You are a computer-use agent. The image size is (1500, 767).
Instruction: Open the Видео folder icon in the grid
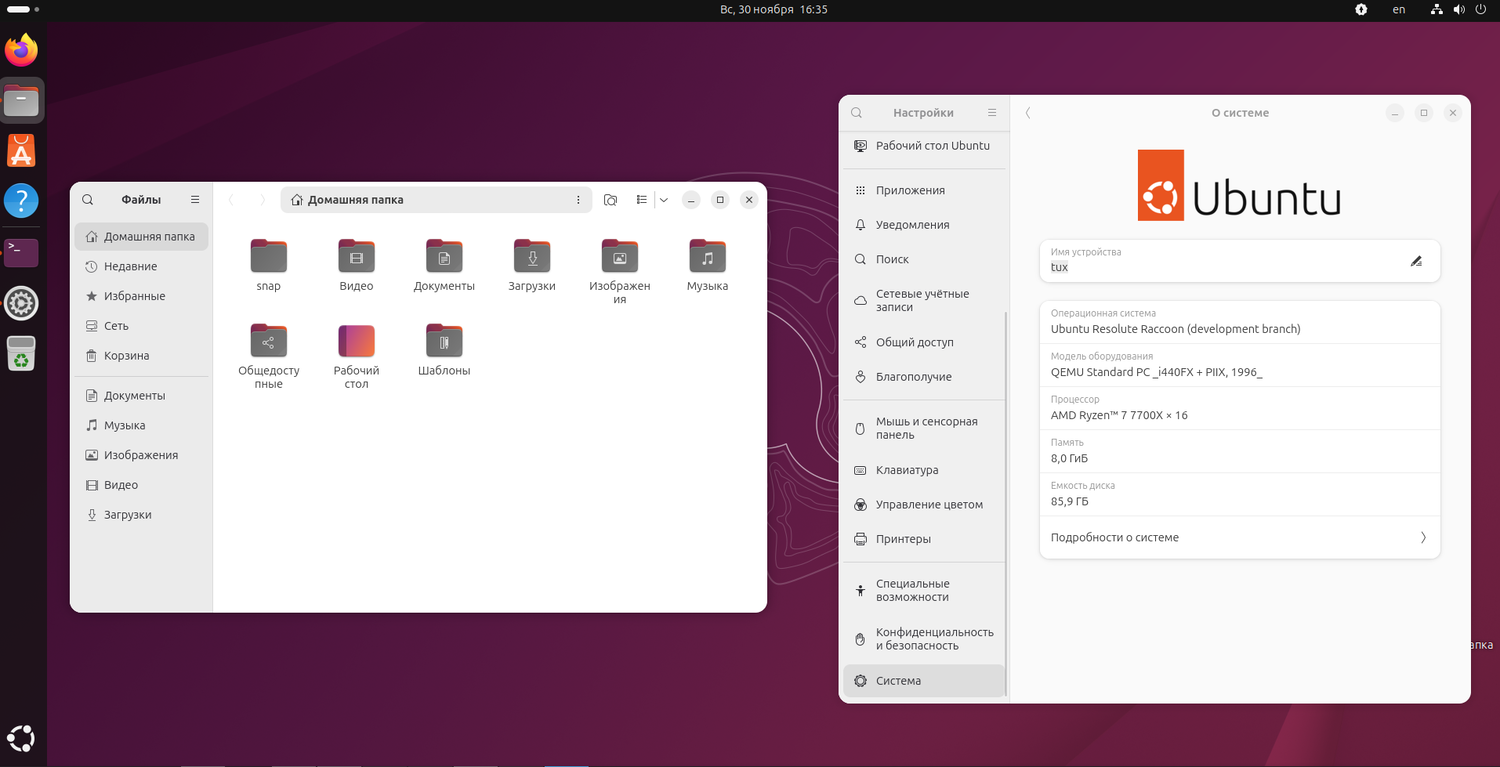(x=356, y=256)
